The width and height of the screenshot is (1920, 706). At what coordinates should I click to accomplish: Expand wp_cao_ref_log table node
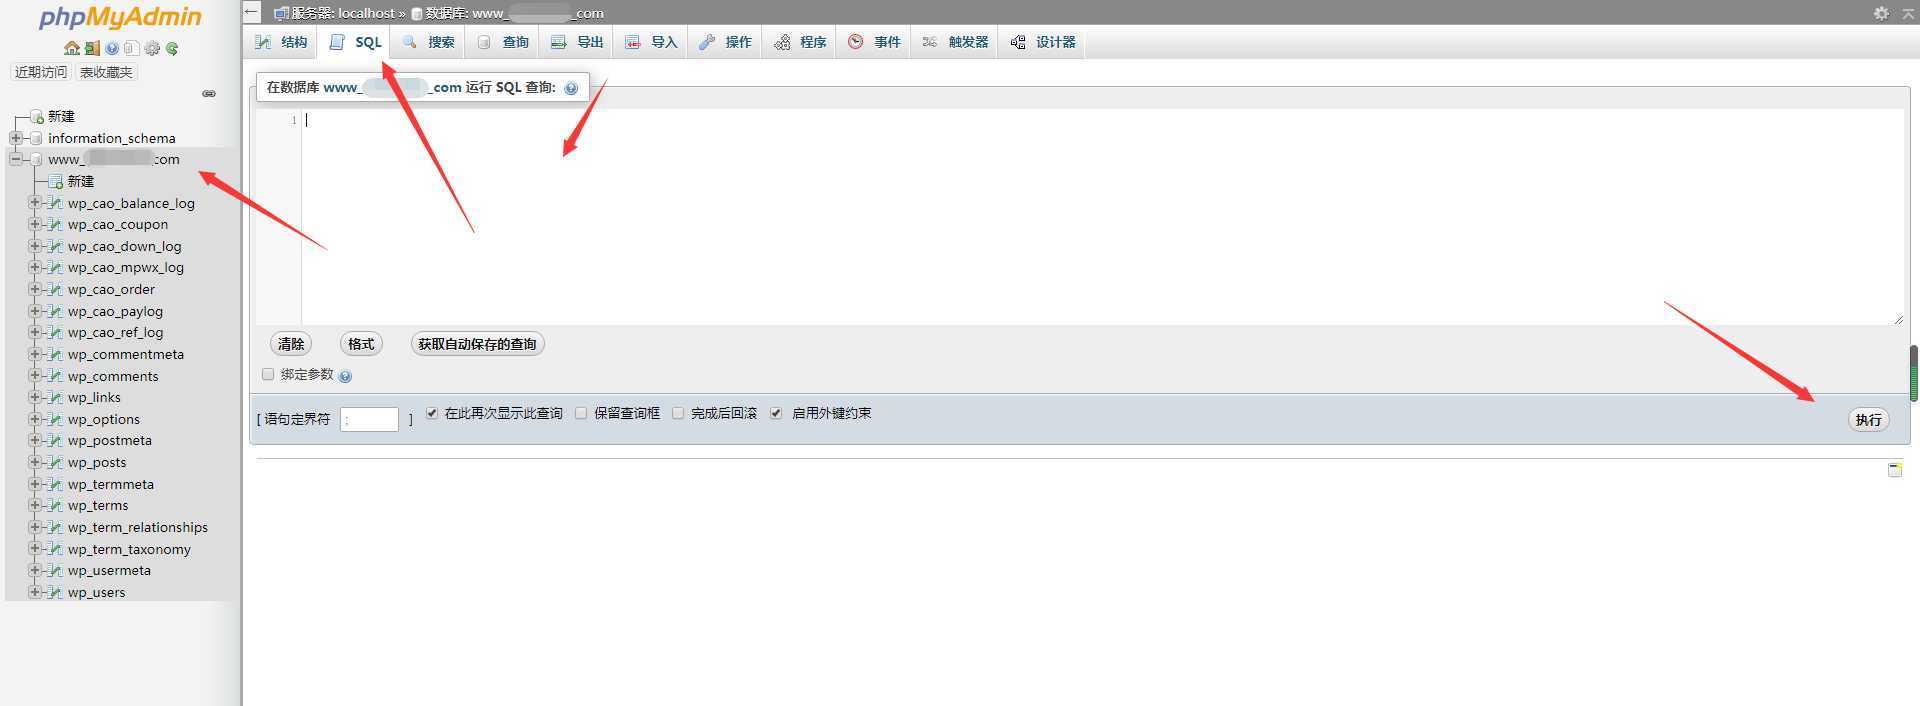click(35, 332)
